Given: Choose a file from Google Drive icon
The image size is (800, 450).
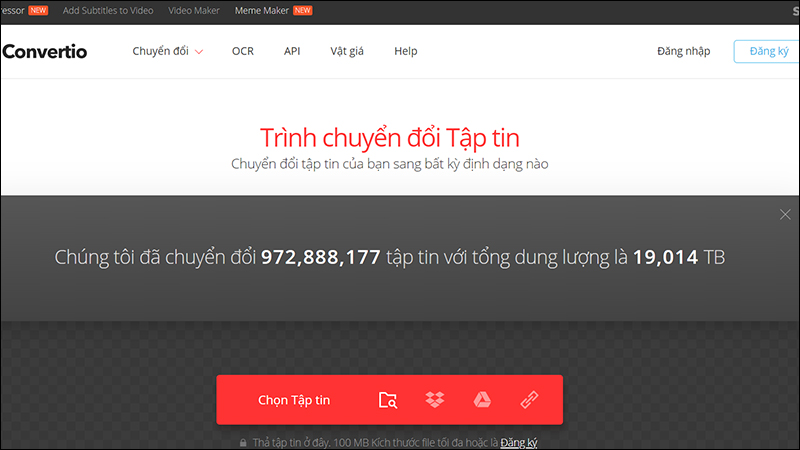Looking at the screenshot, I should pyautogui.click(x=482, y=399).
